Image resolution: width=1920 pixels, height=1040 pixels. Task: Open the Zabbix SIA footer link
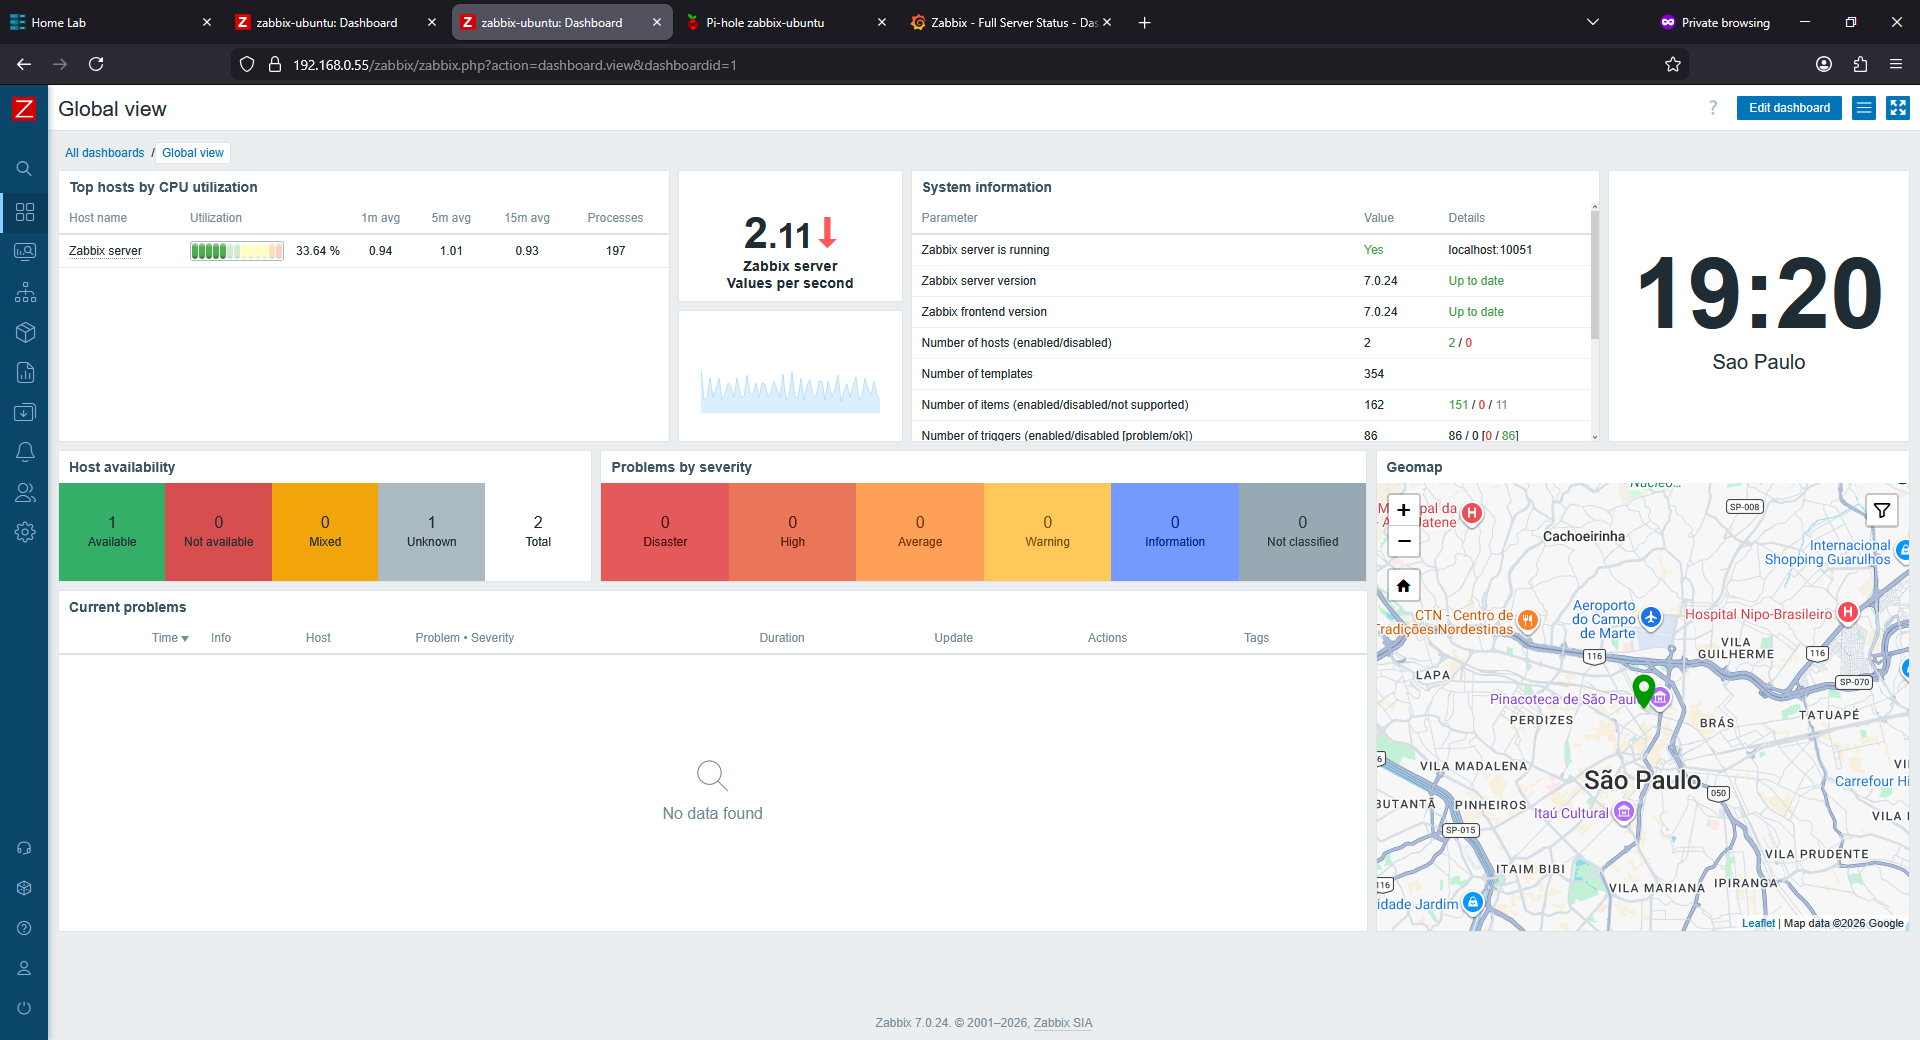point(1063,1023)
